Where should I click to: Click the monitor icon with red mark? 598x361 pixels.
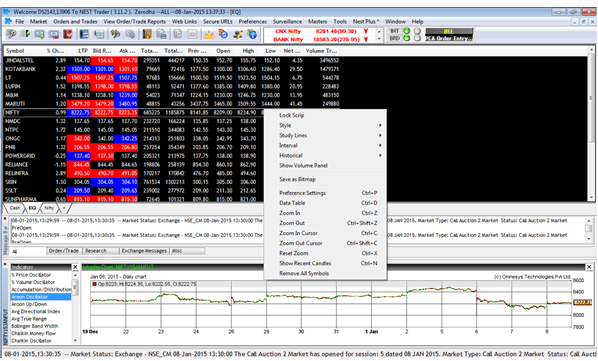click(54, 34)
